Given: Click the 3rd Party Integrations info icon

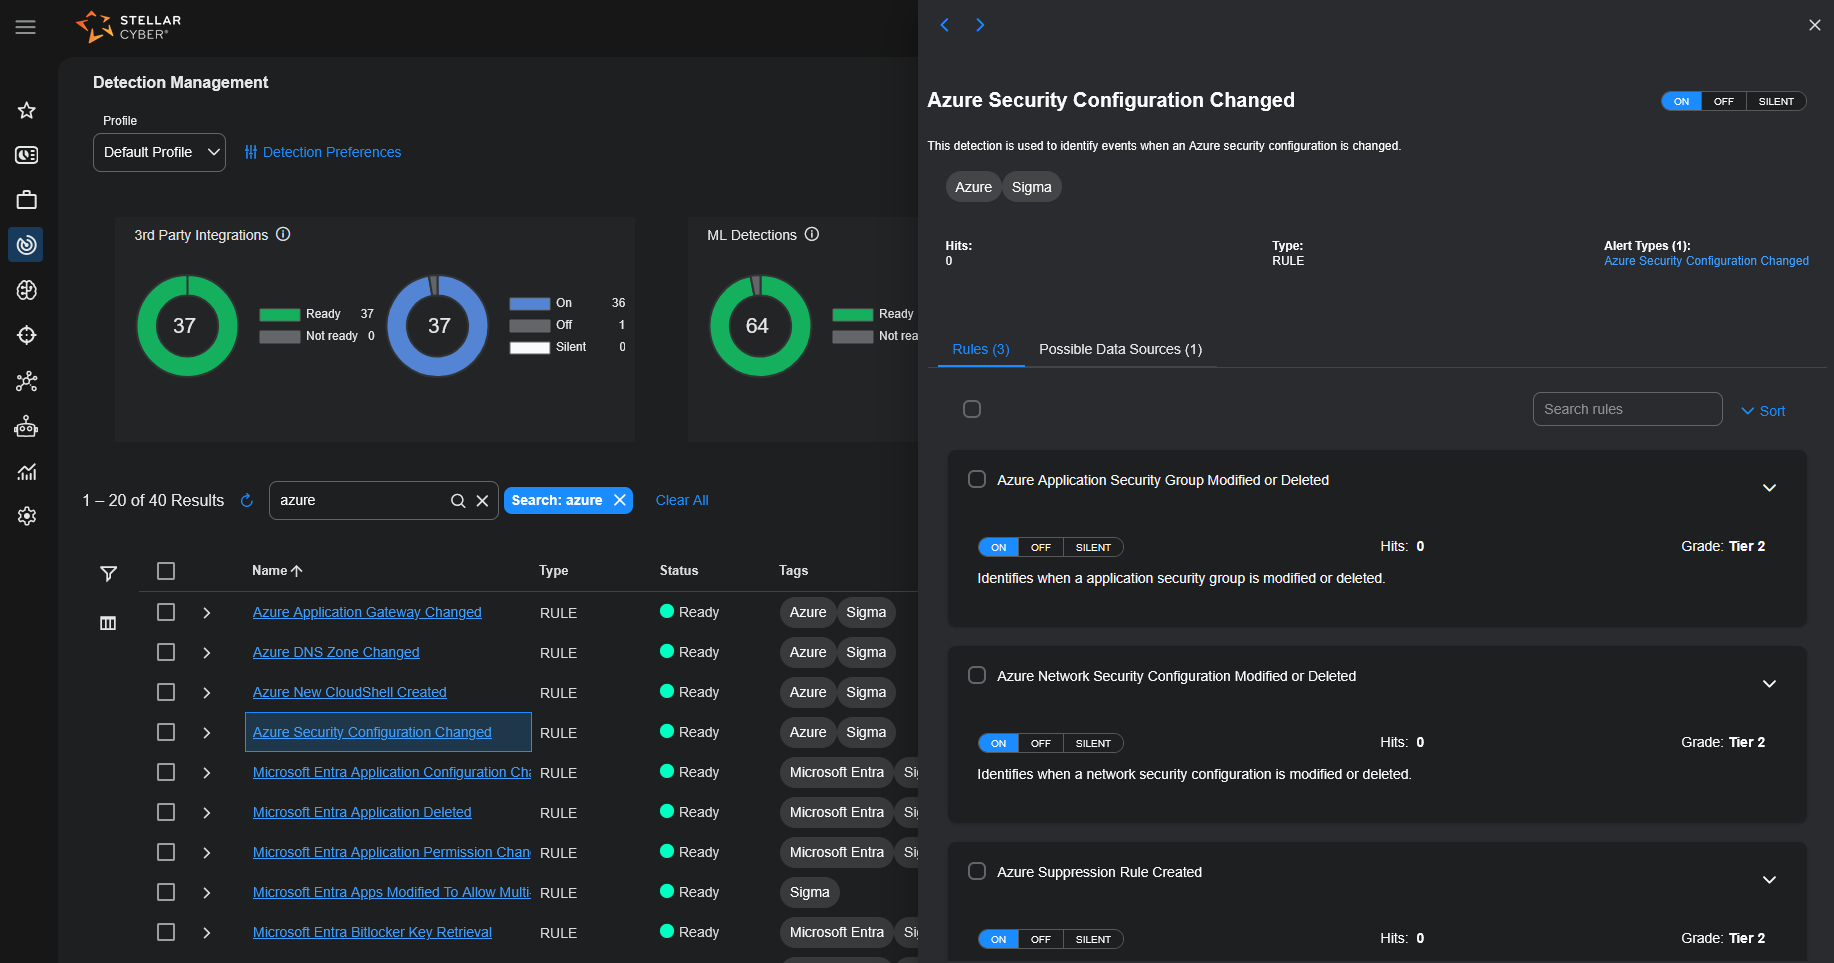Looking at the screenshot, I should pos(283,234).
